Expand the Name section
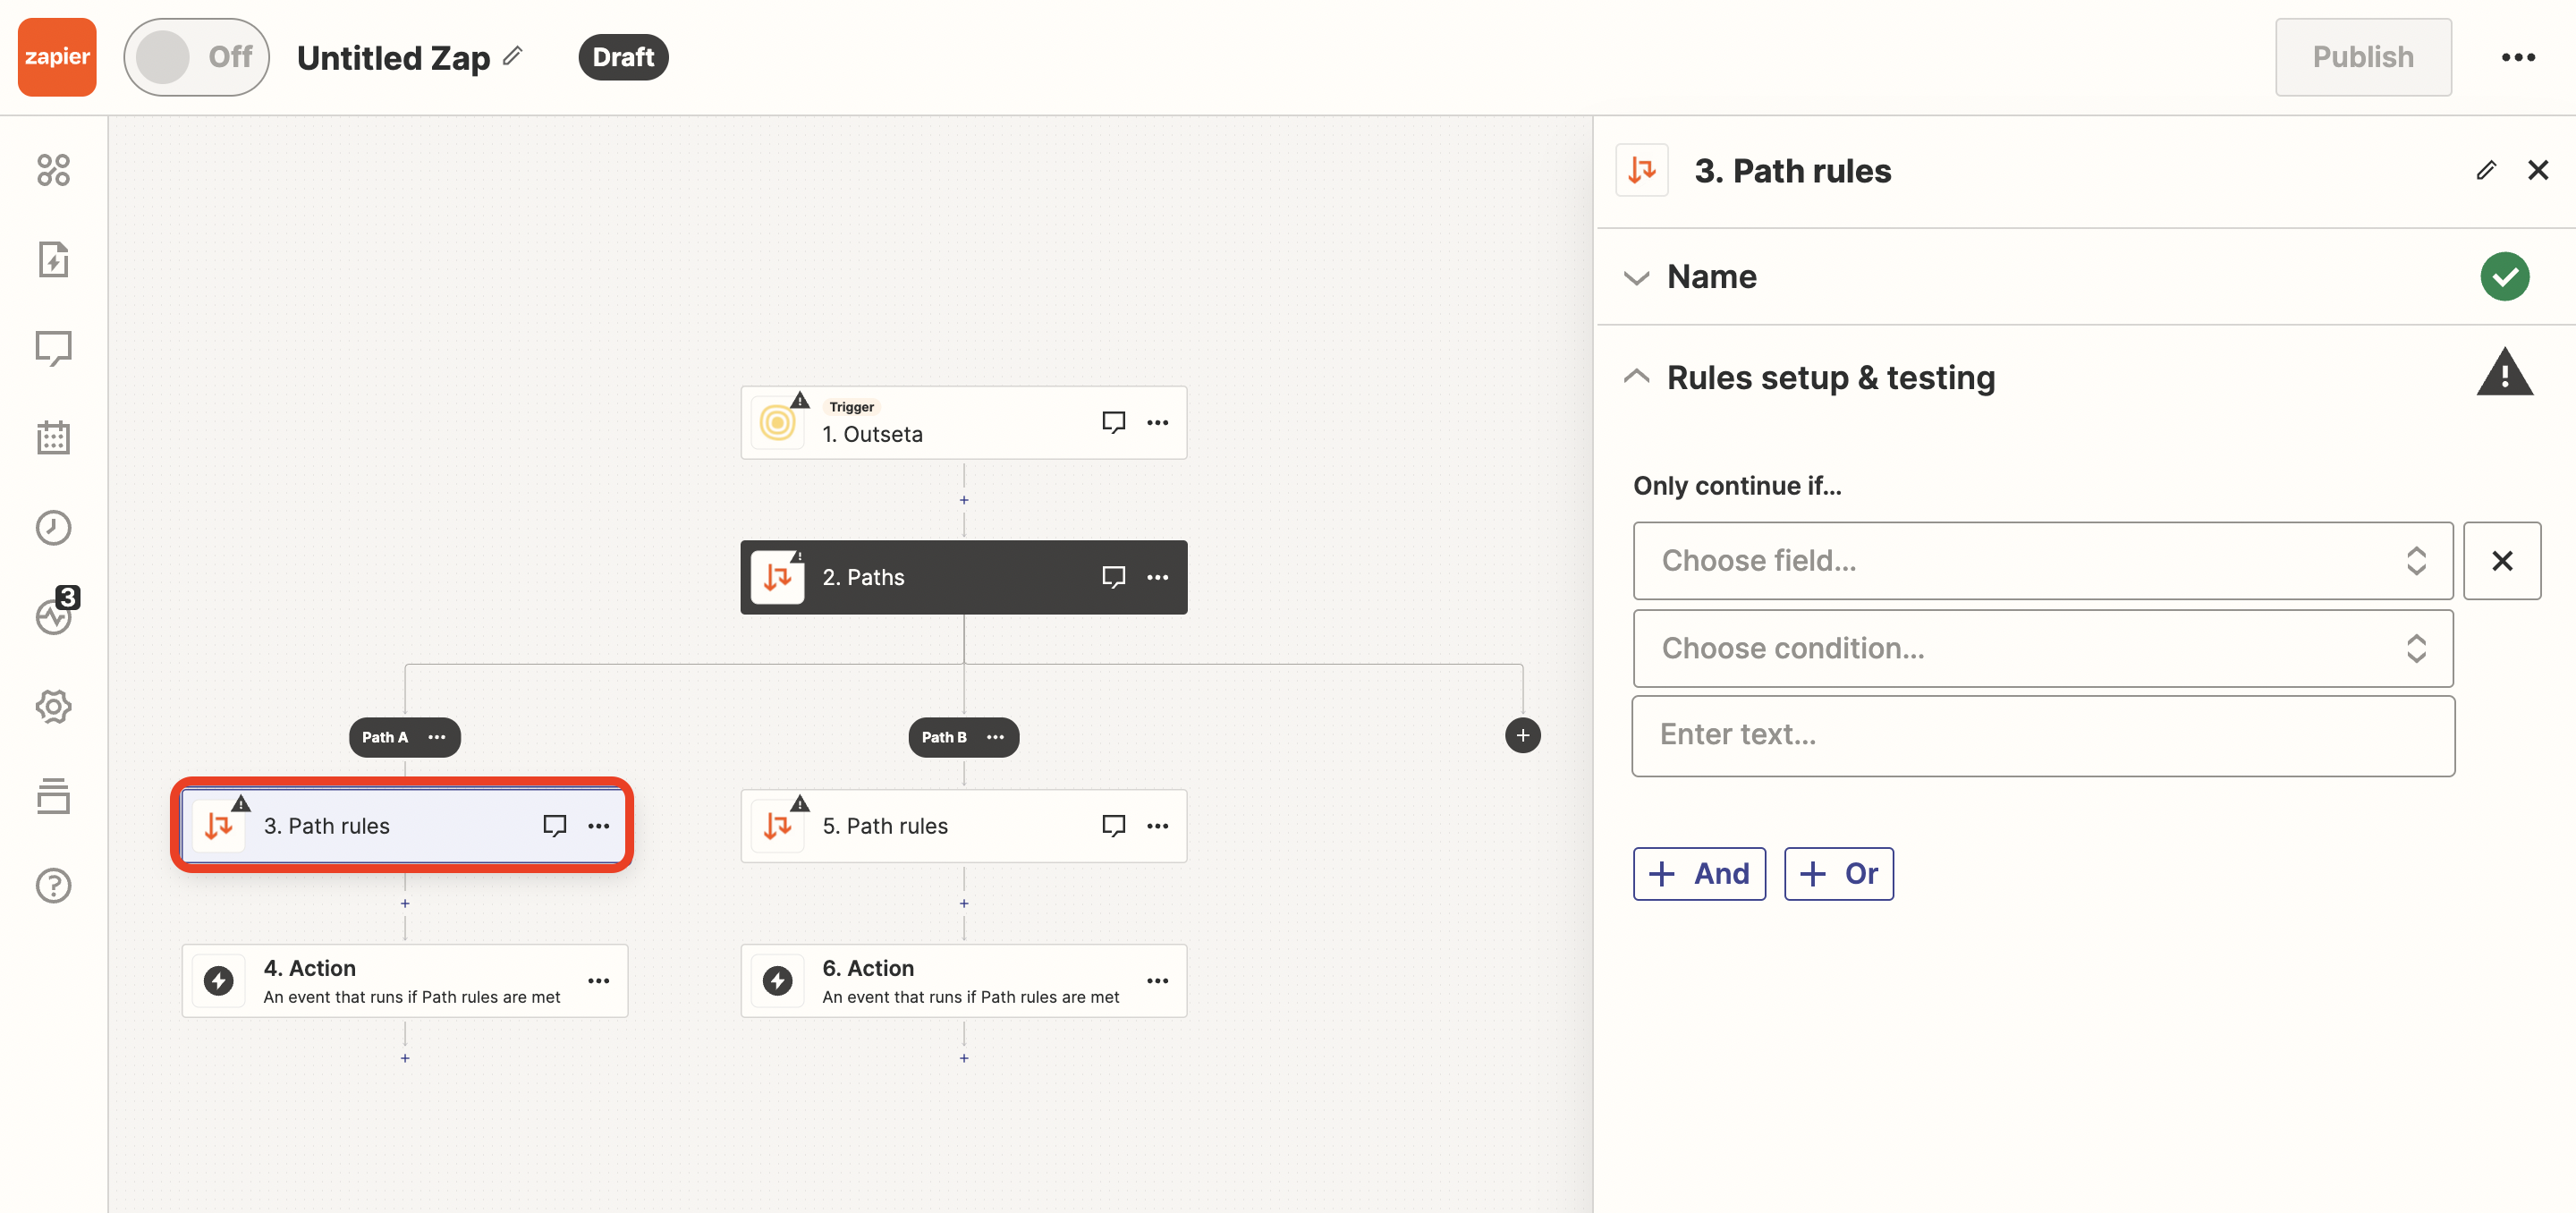This screenshot has height=1213, width=2576. [x=1711, y=277]
